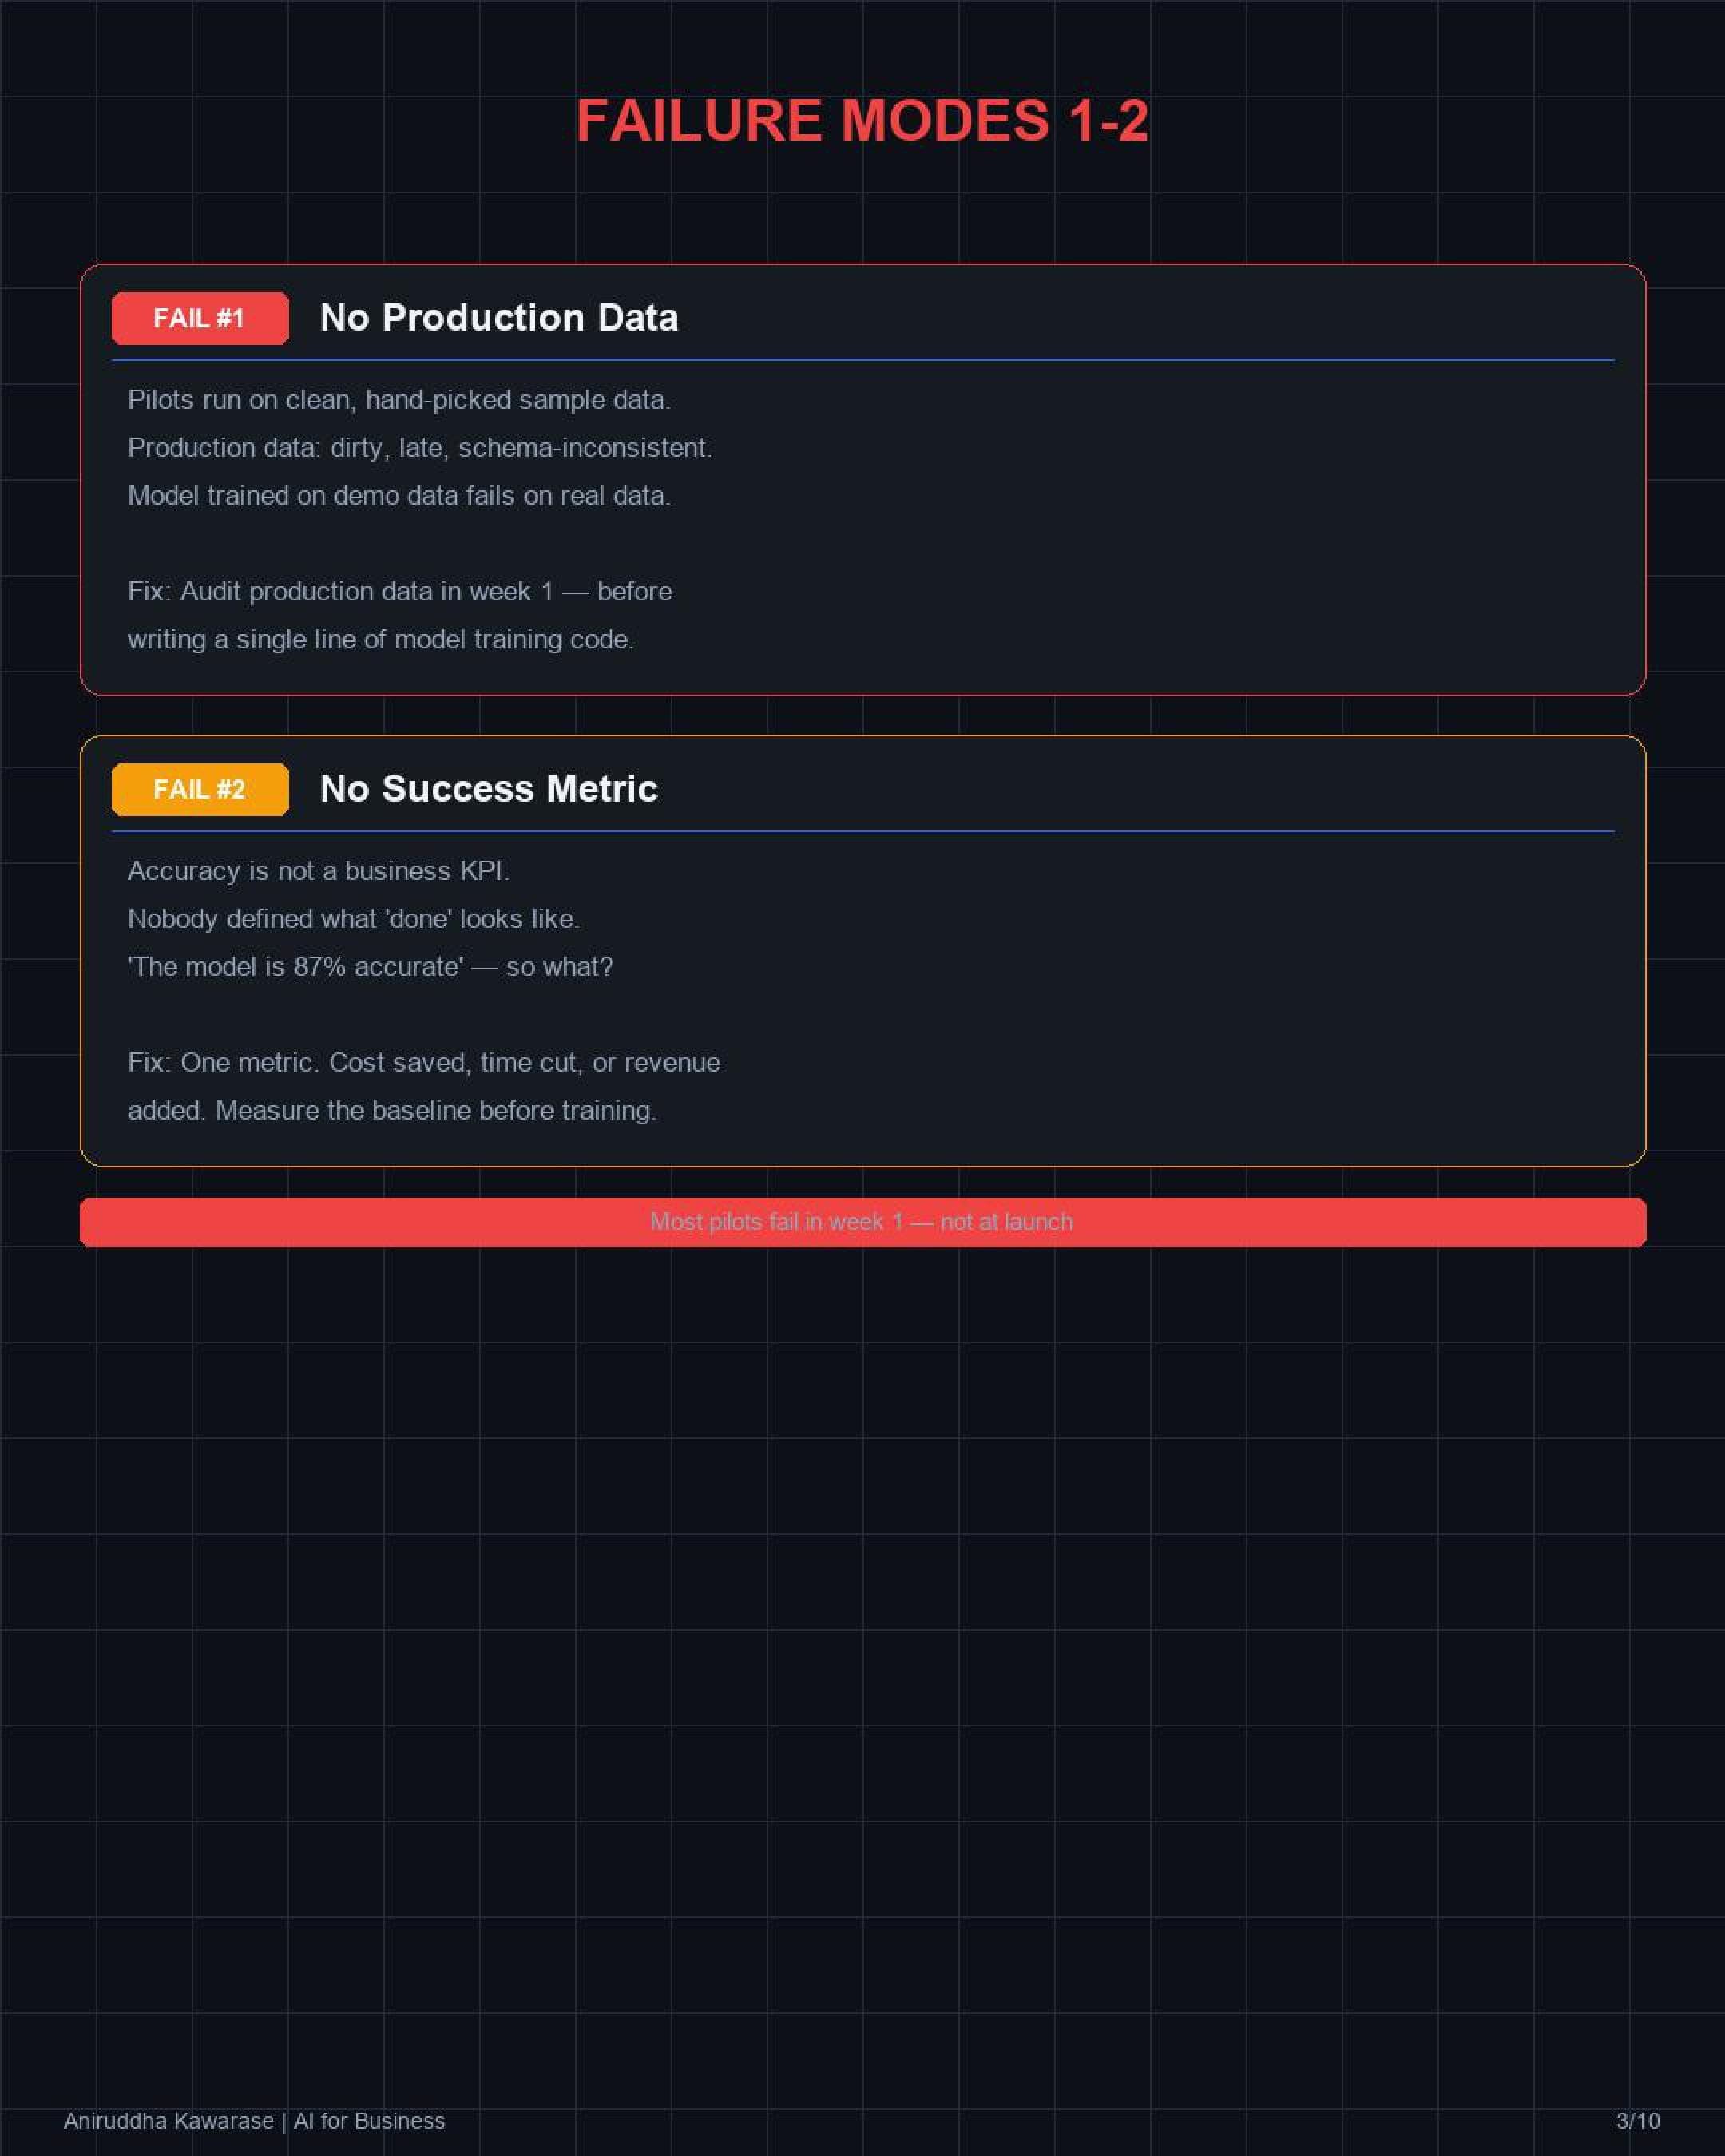This screenshot has height=2156, width=1725.
Task: Select the FAILURE MODES 1-2 title
Action: click(x=862, y=121)
